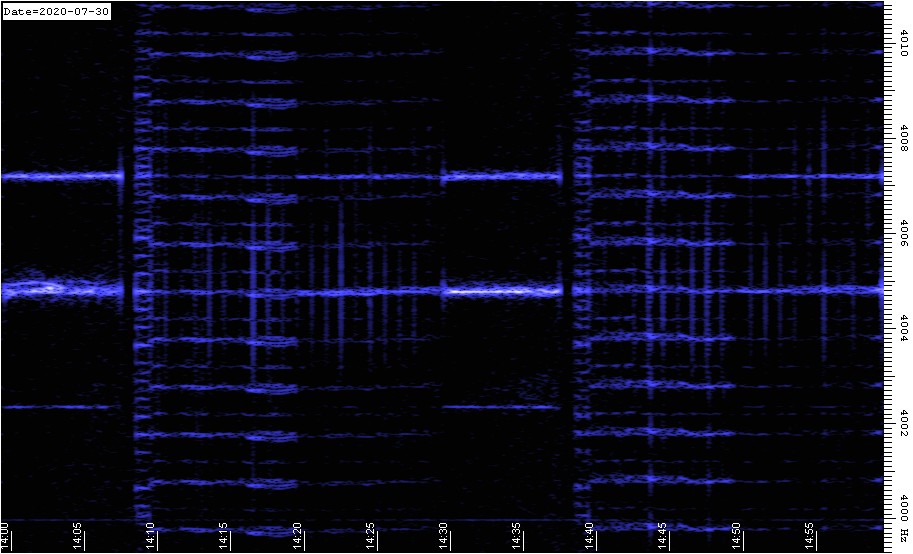
Task: Click the 14:15 time axis label
Action: click(x=225, y=535)
